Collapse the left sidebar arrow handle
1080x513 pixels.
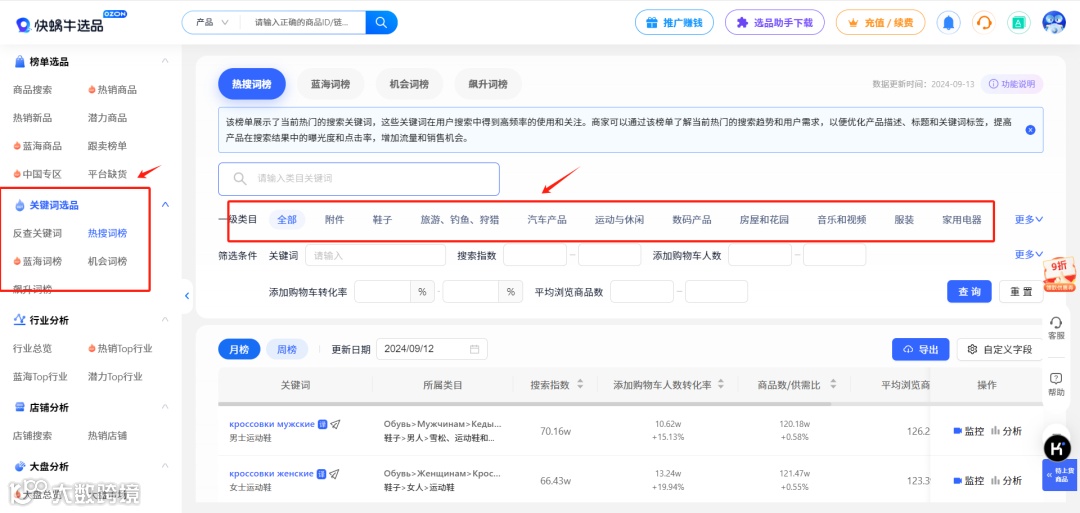click(187, 296)
